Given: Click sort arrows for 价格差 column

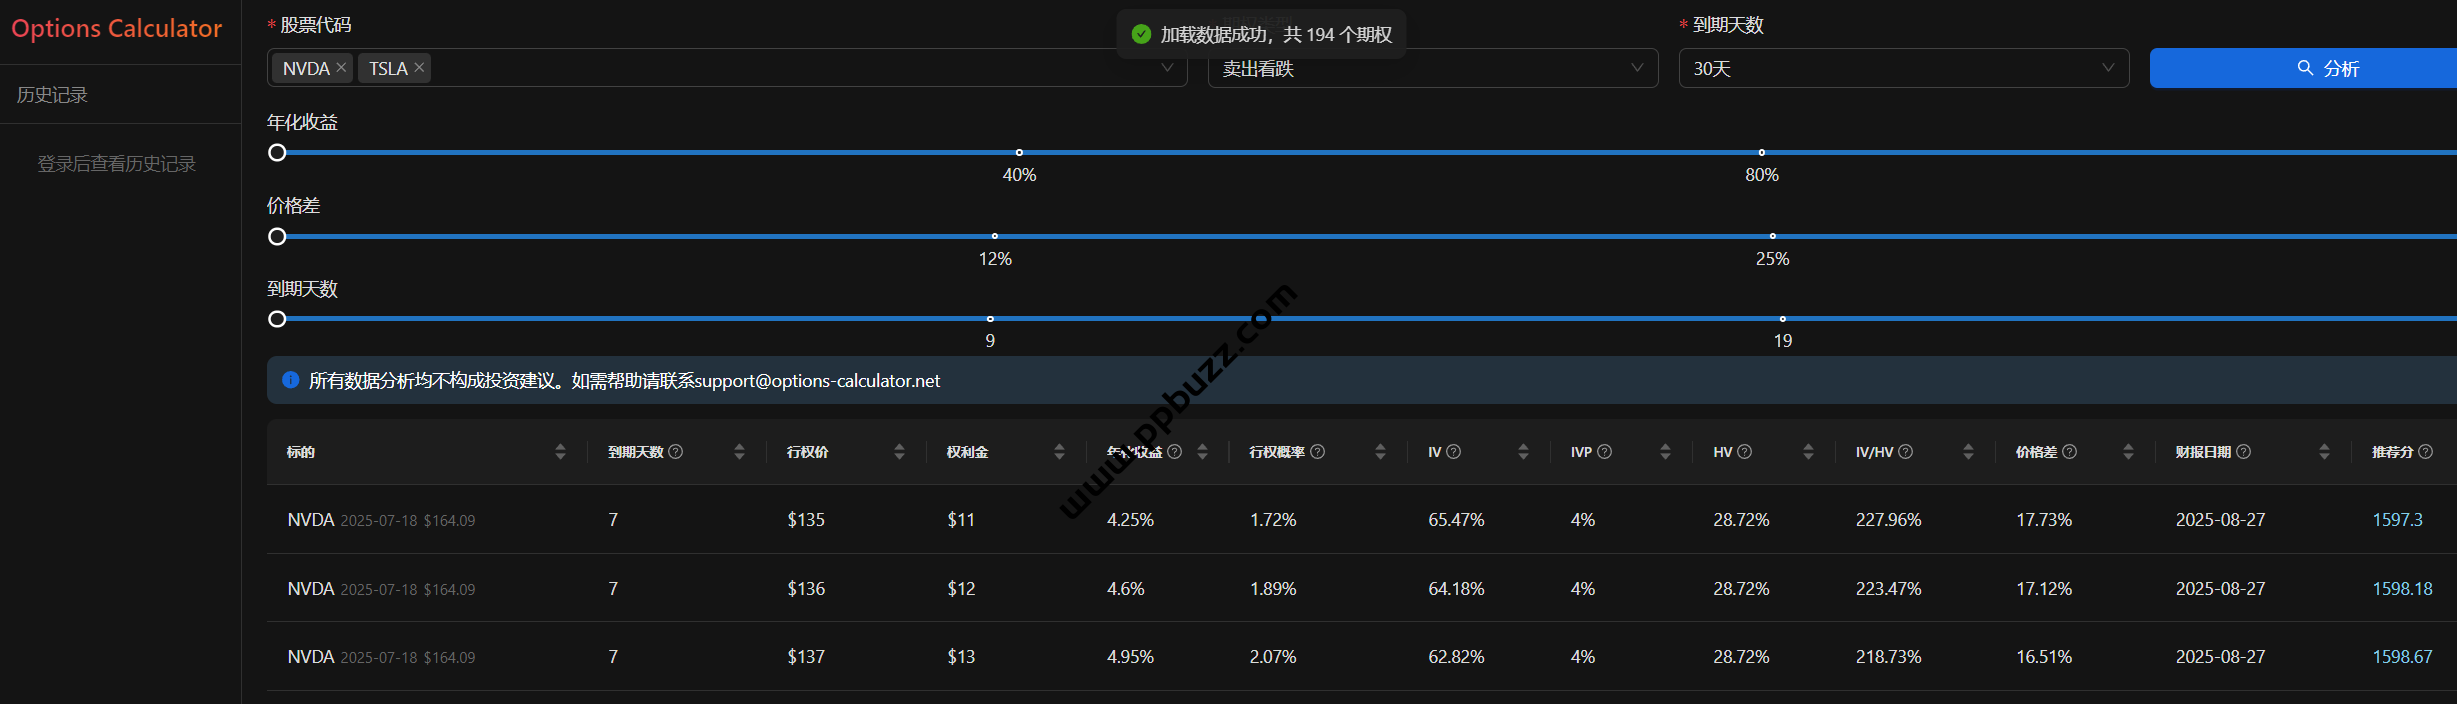Looking at the screenshot, I should (x=2128, y=452).
